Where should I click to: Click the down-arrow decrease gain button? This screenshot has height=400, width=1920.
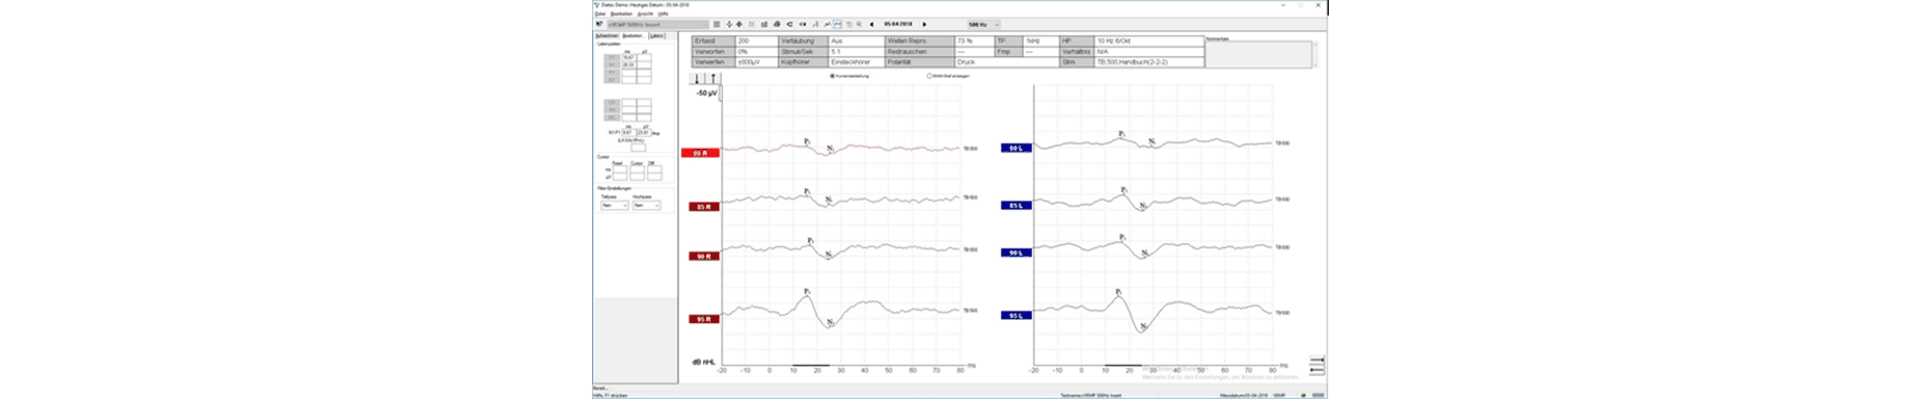click(x=698, y=78)
